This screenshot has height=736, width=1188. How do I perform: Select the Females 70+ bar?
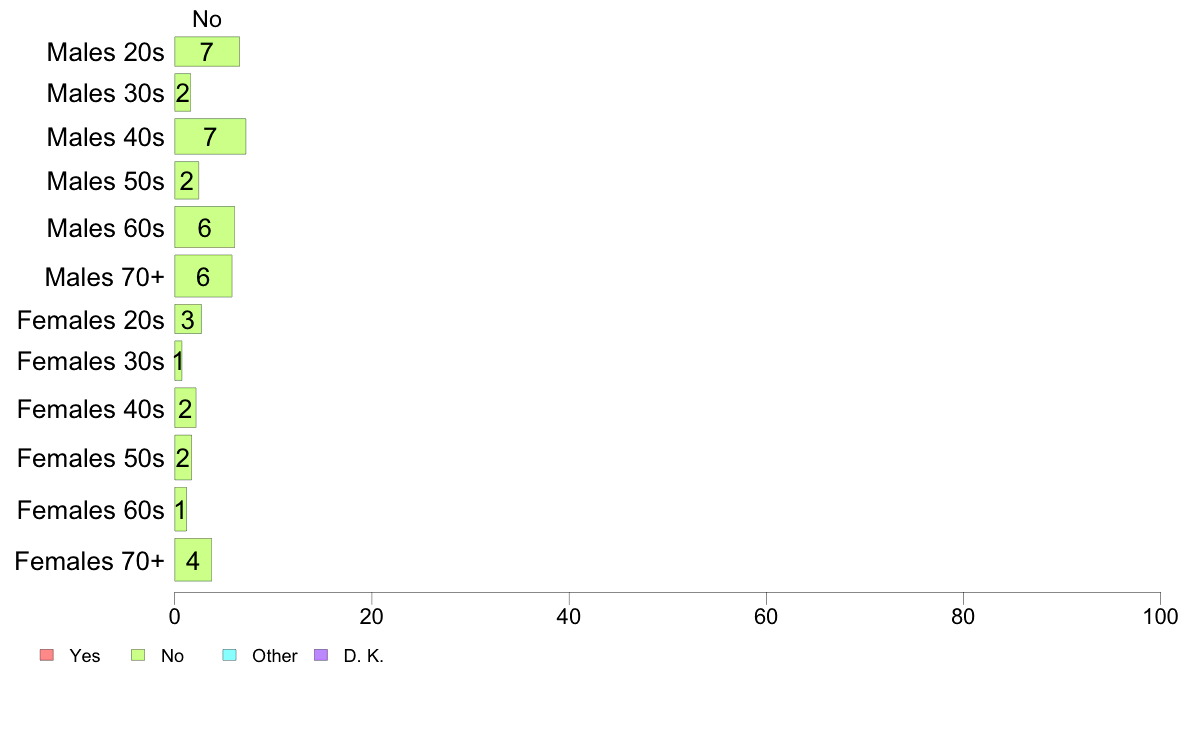coord(193,560)
